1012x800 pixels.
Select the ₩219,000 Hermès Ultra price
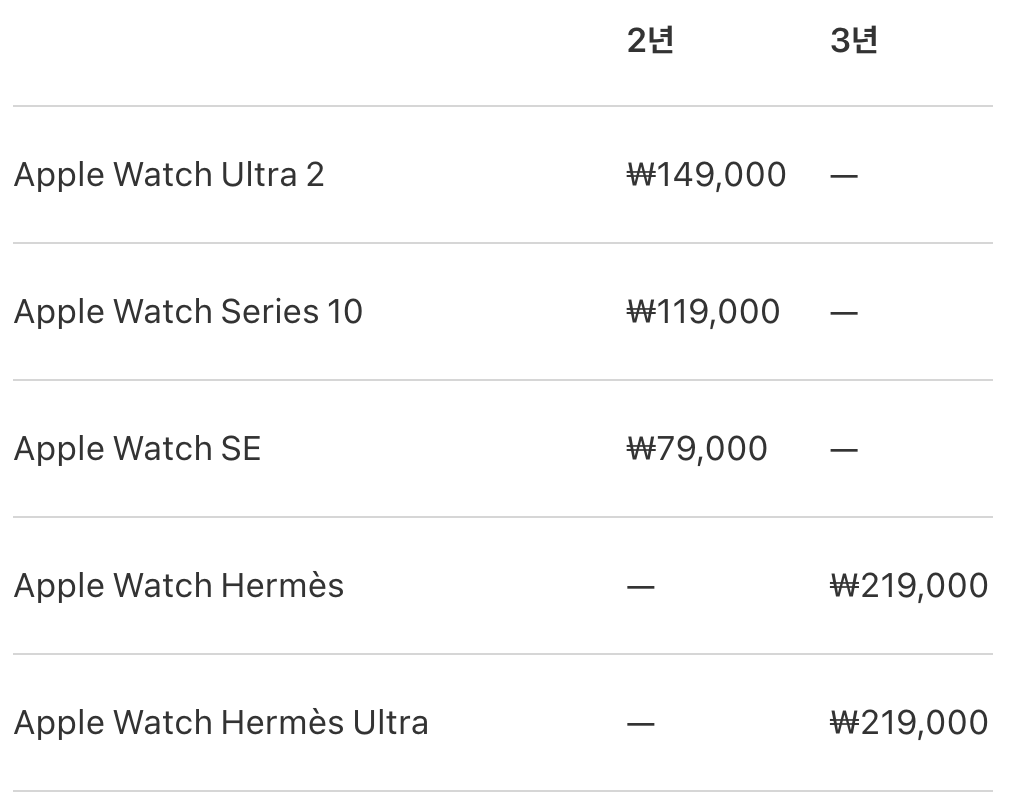point(909,723)
